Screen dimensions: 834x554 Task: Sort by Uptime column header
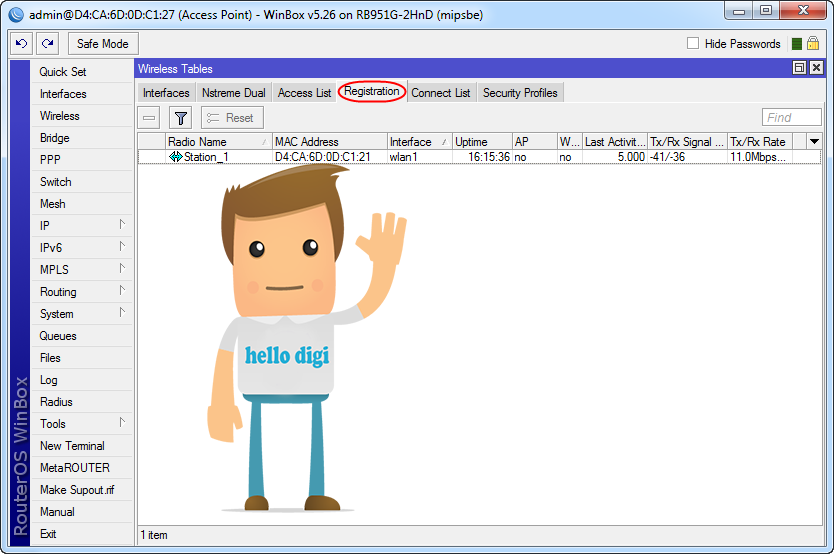tap(482, 141)
